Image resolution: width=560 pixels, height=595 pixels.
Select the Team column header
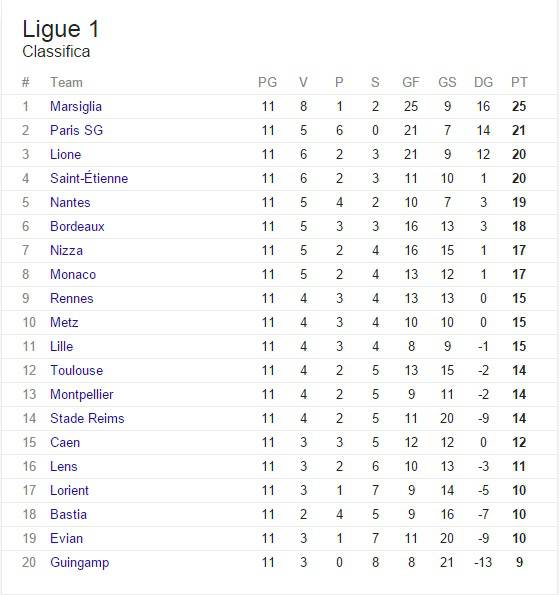(x=66, y=82)
